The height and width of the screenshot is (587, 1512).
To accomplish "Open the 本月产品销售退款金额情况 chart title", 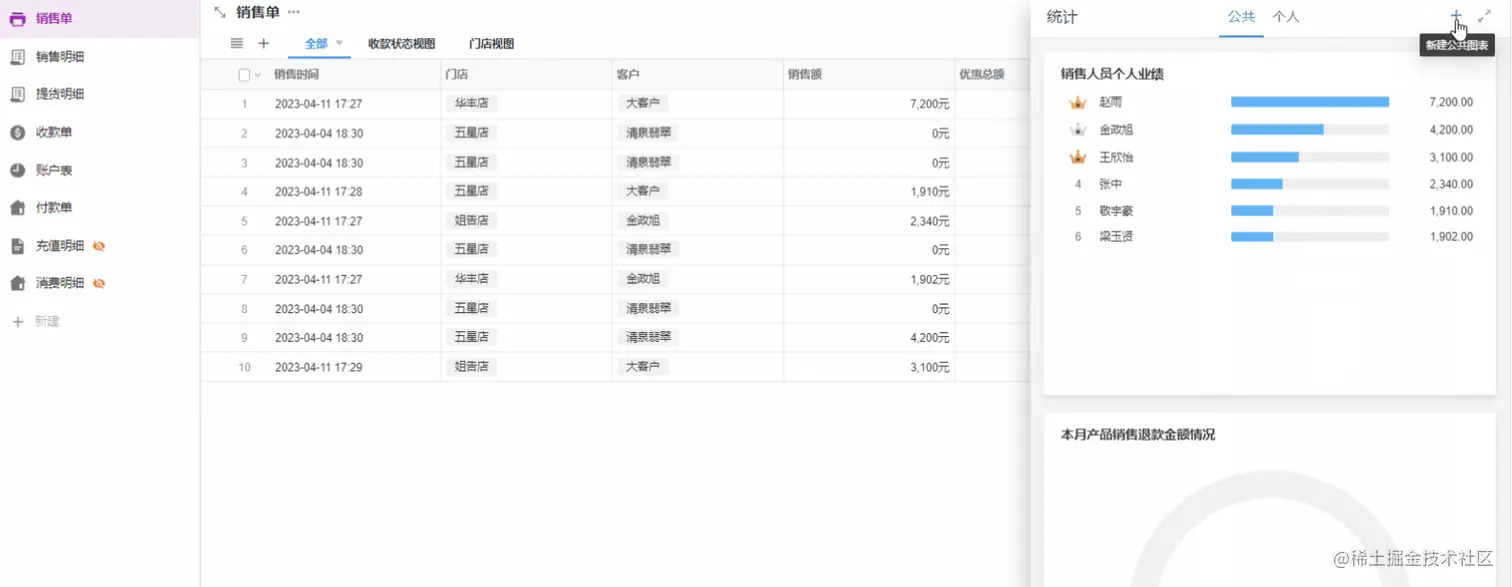I will pyautogui.click(x=1138, y=435).
